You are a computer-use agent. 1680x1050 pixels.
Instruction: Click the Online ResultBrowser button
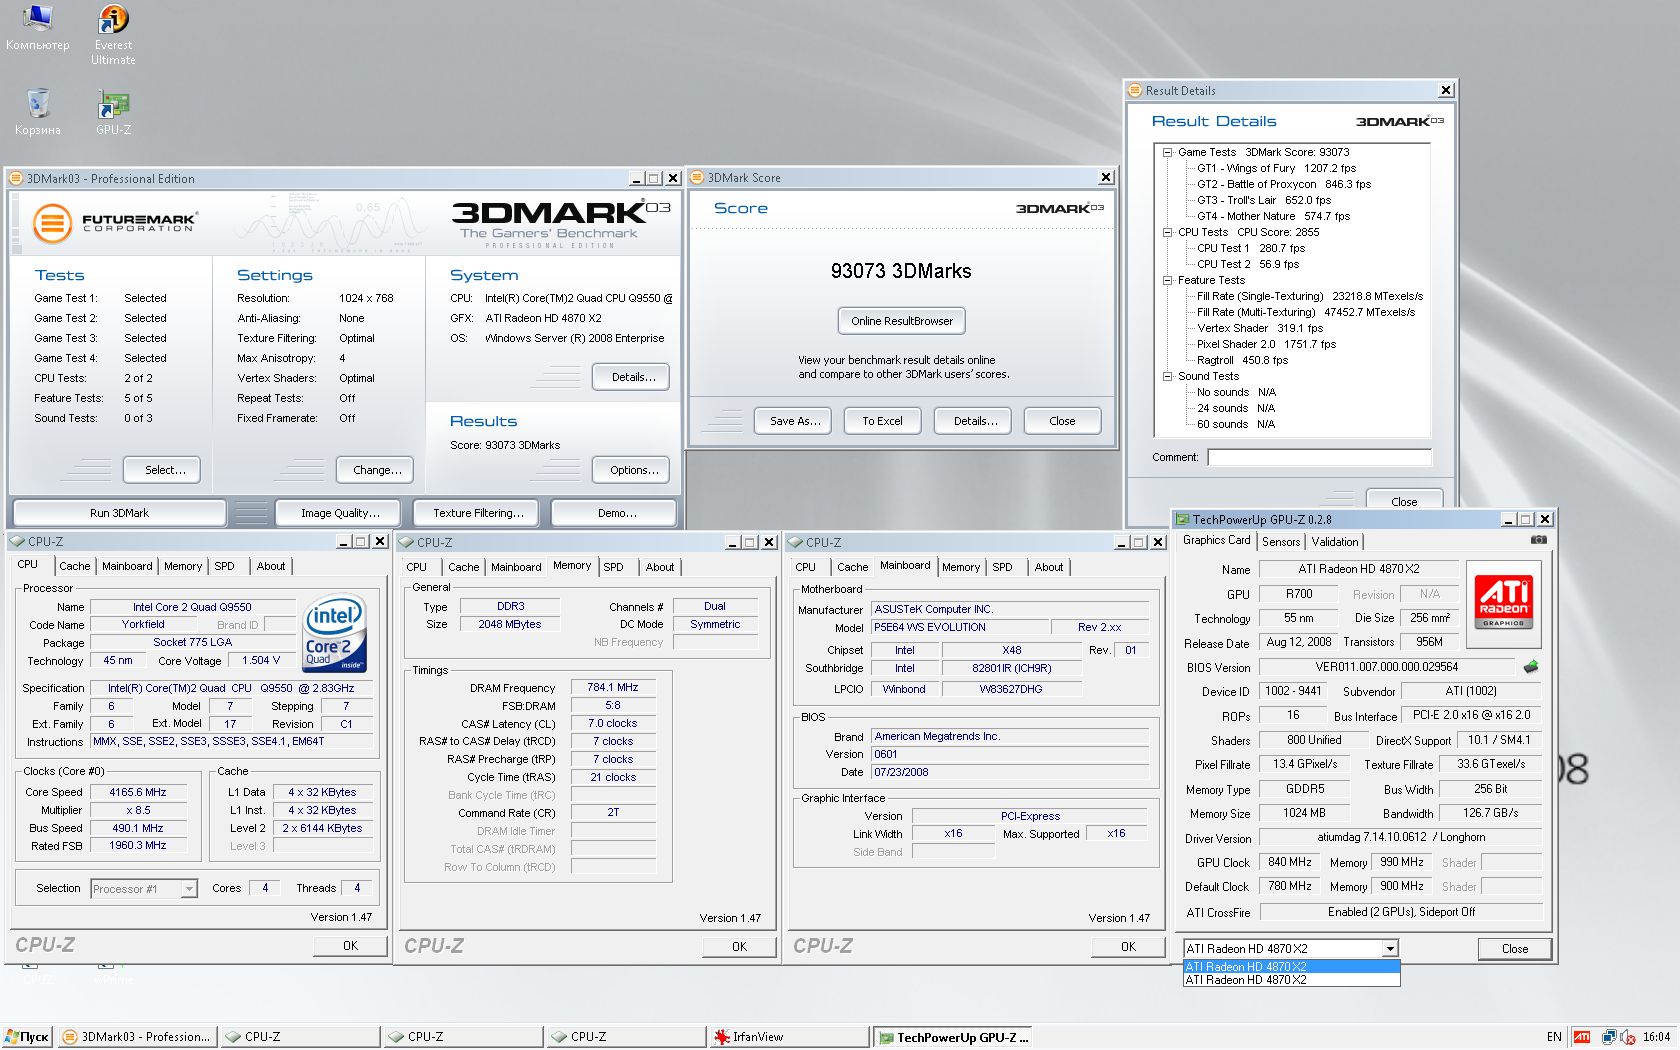tap(902, 321)
